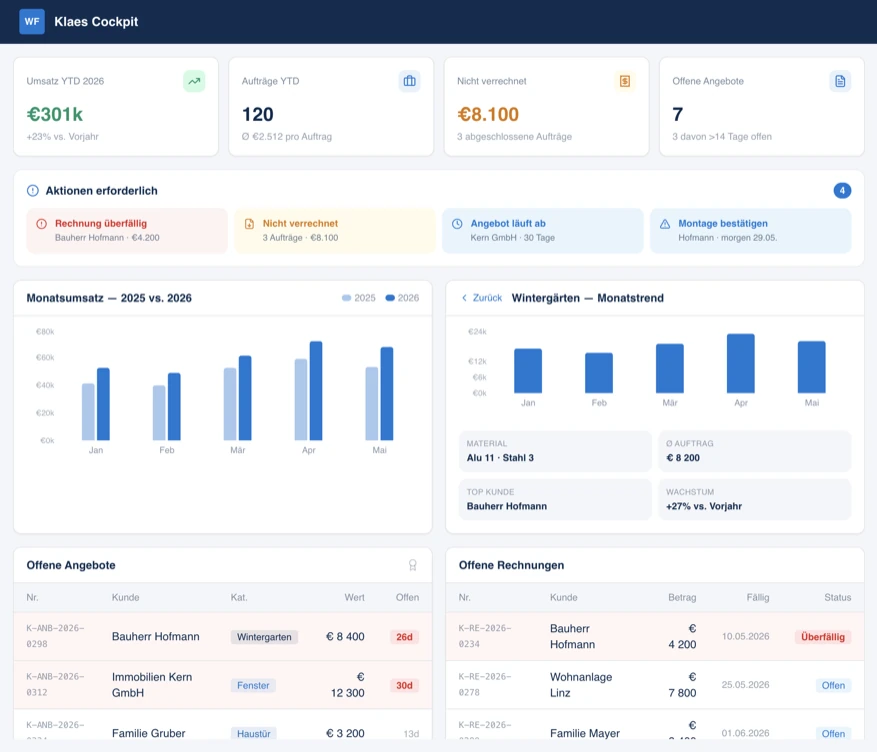
Task: Click offer number K-ANB-2026-0298
Action: [x=55, y=636]
